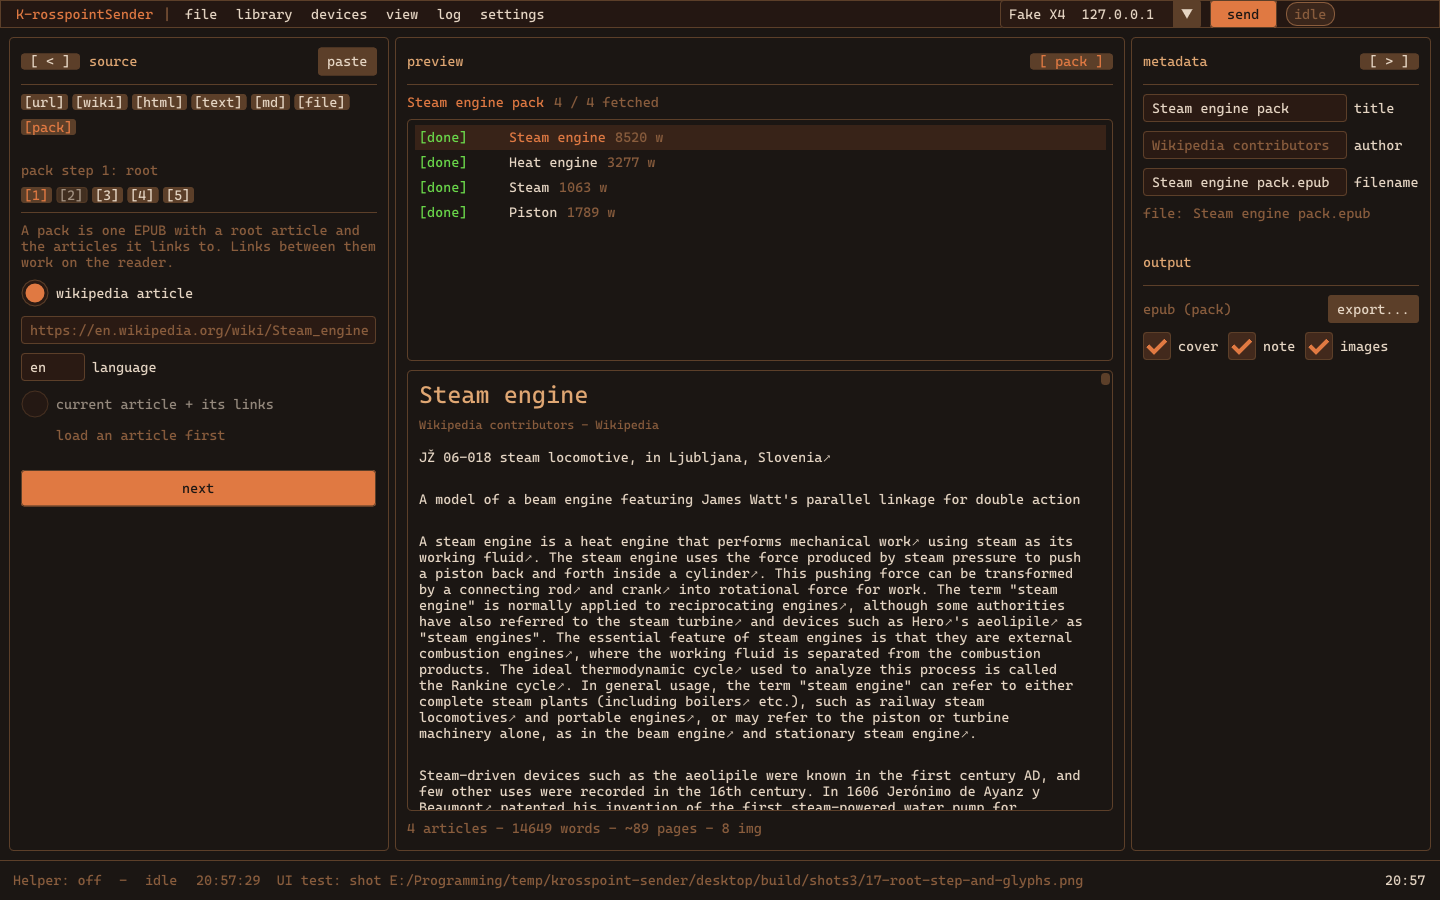The height and width of the screenshot is (900, 1440).
Task: Select the [md] source tab
Action: tap(270, 102)
